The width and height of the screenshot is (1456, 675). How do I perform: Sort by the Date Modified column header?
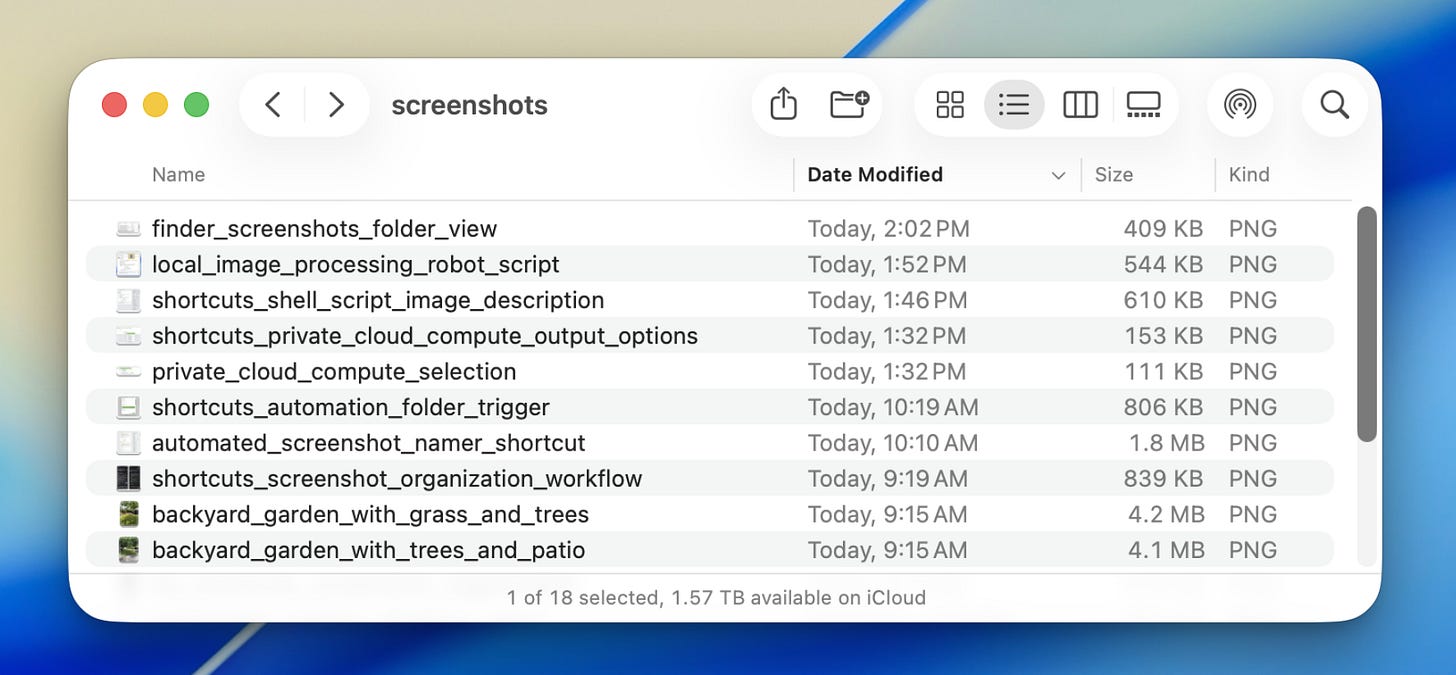coord(875,174)
